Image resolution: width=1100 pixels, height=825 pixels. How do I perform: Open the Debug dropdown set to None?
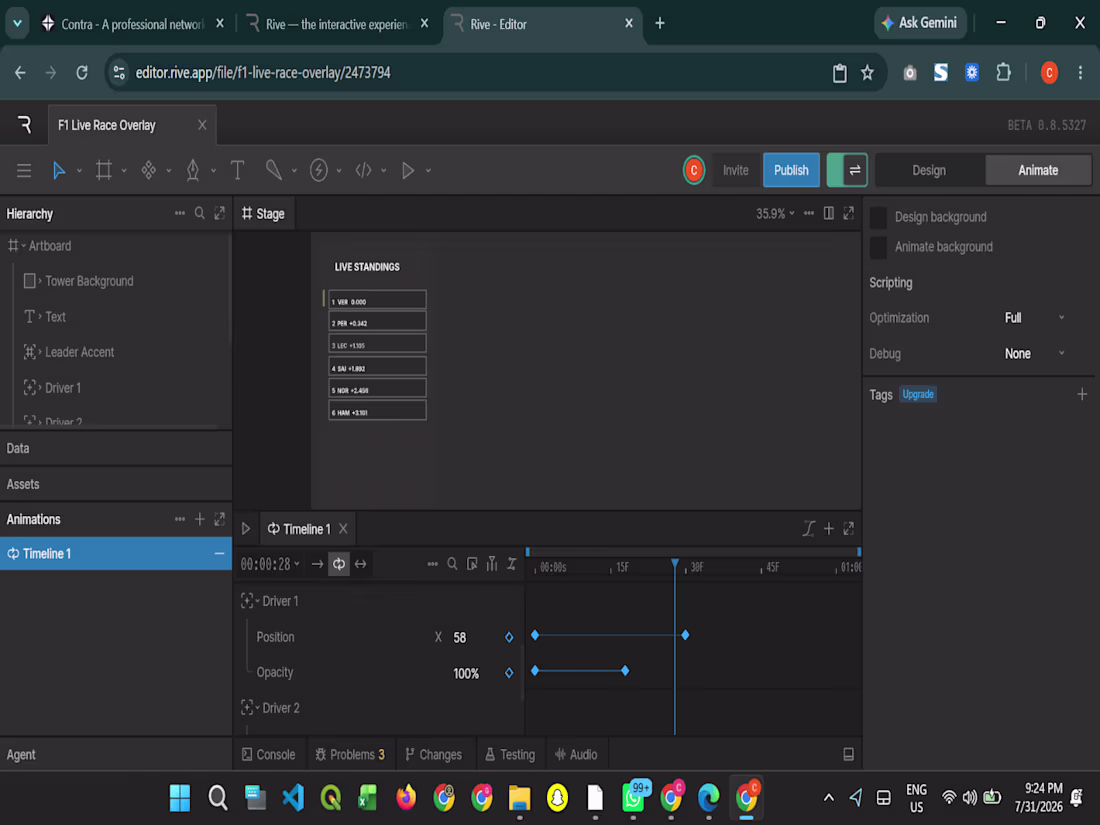click(x=1034, y=354)
